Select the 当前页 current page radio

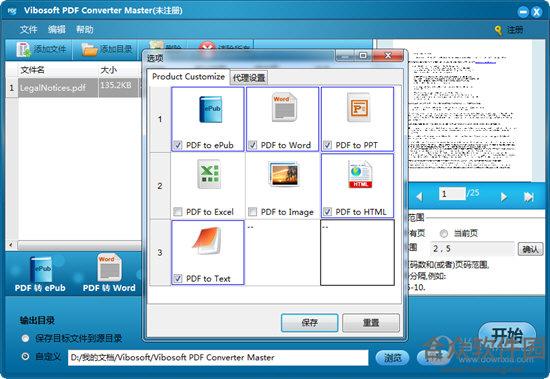click(444, 233)
